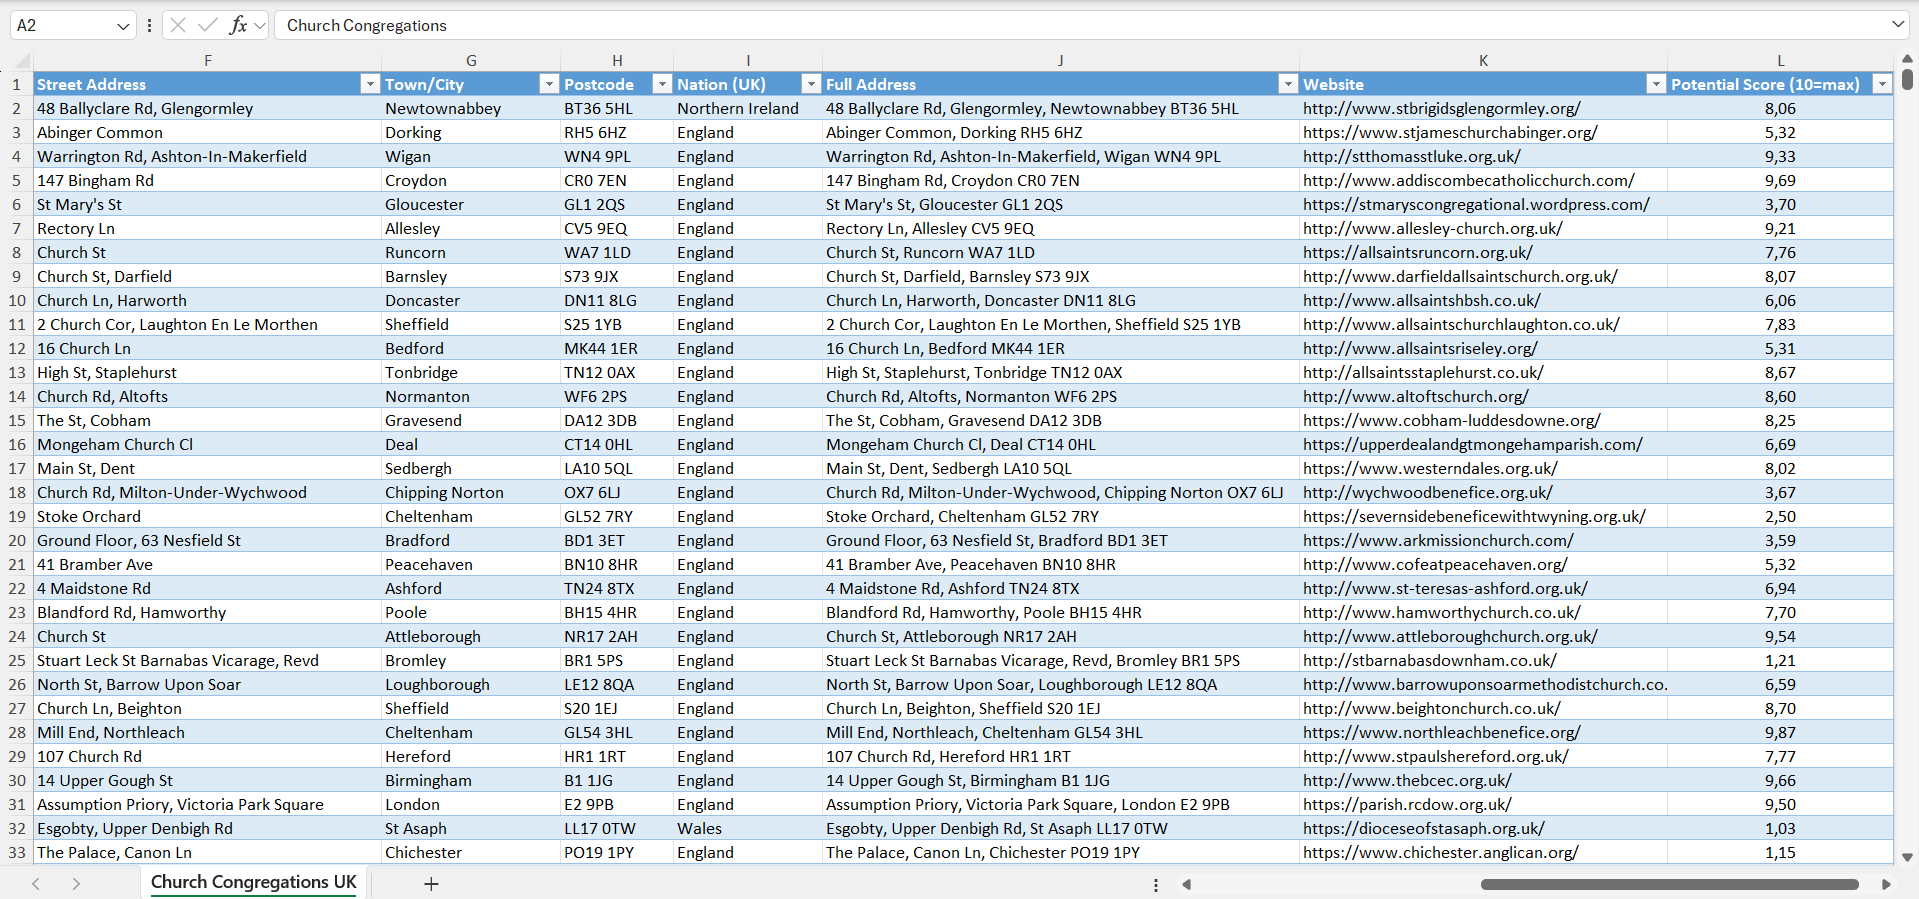Open link http://www.addiscombecatholicchurch.com/
Screen dimensions: 1919x899
click(x=1469, y=181)
